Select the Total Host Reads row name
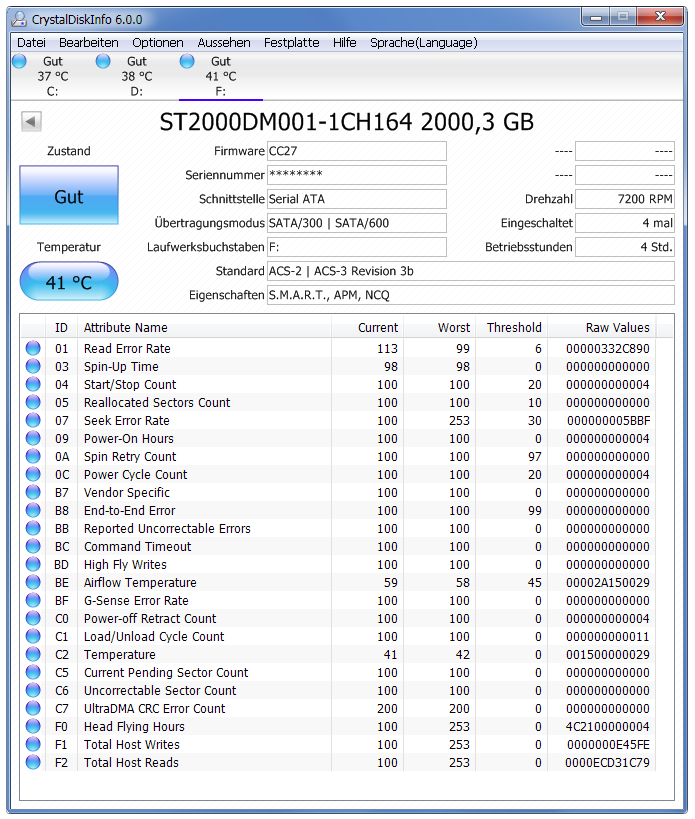The image size is (695, 819). point(131,763)
